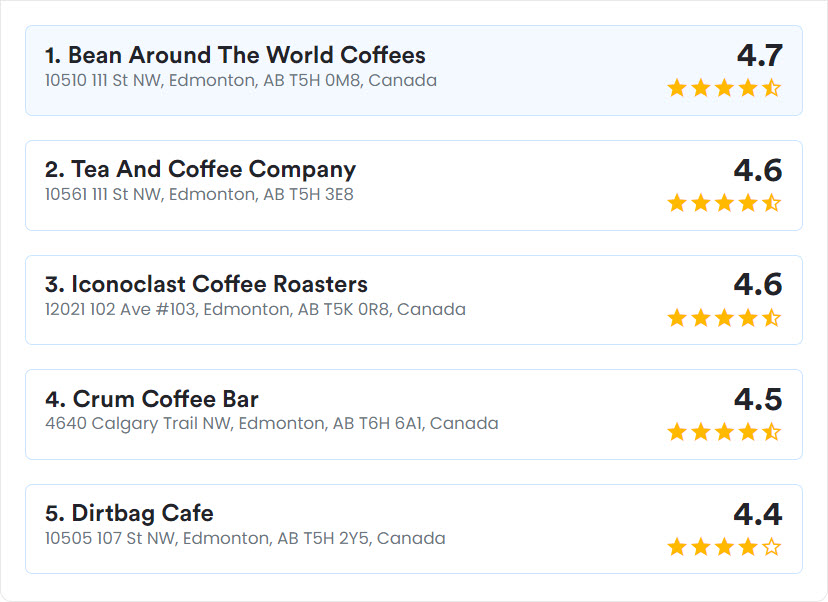Open the Bean Around The World Coffees listing
Viewport: 828px width, 602px height.
pyautogui.click(x=414, y=70)
